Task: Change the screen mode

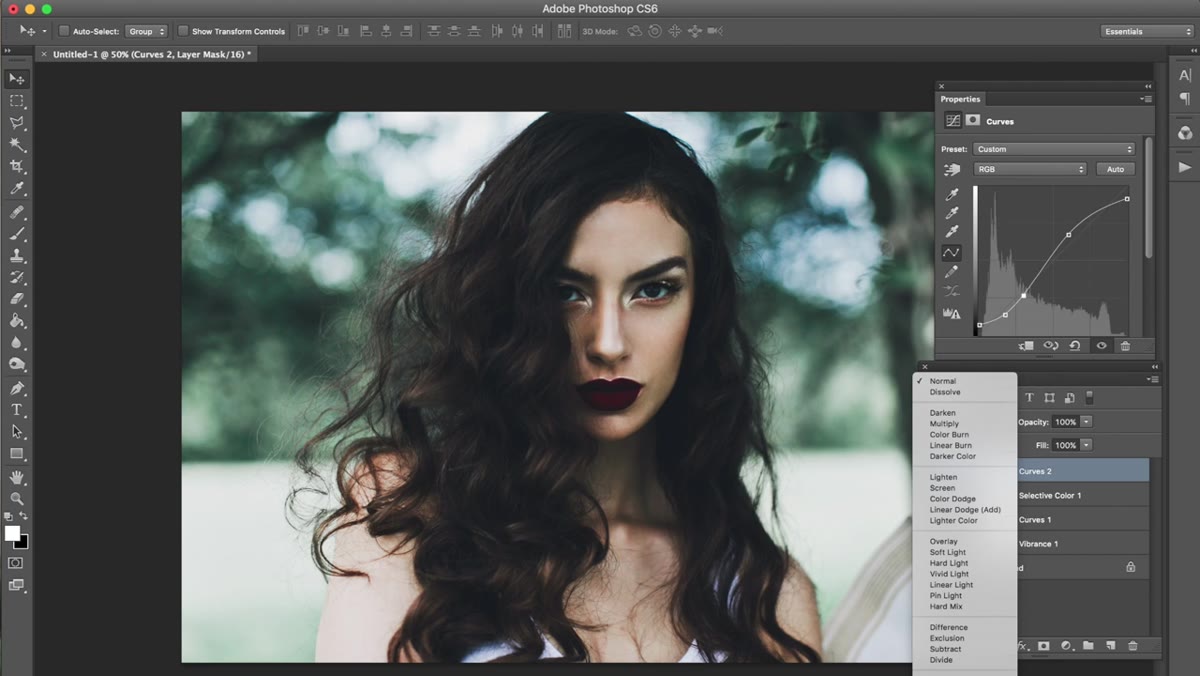Action: coord(16,586)
